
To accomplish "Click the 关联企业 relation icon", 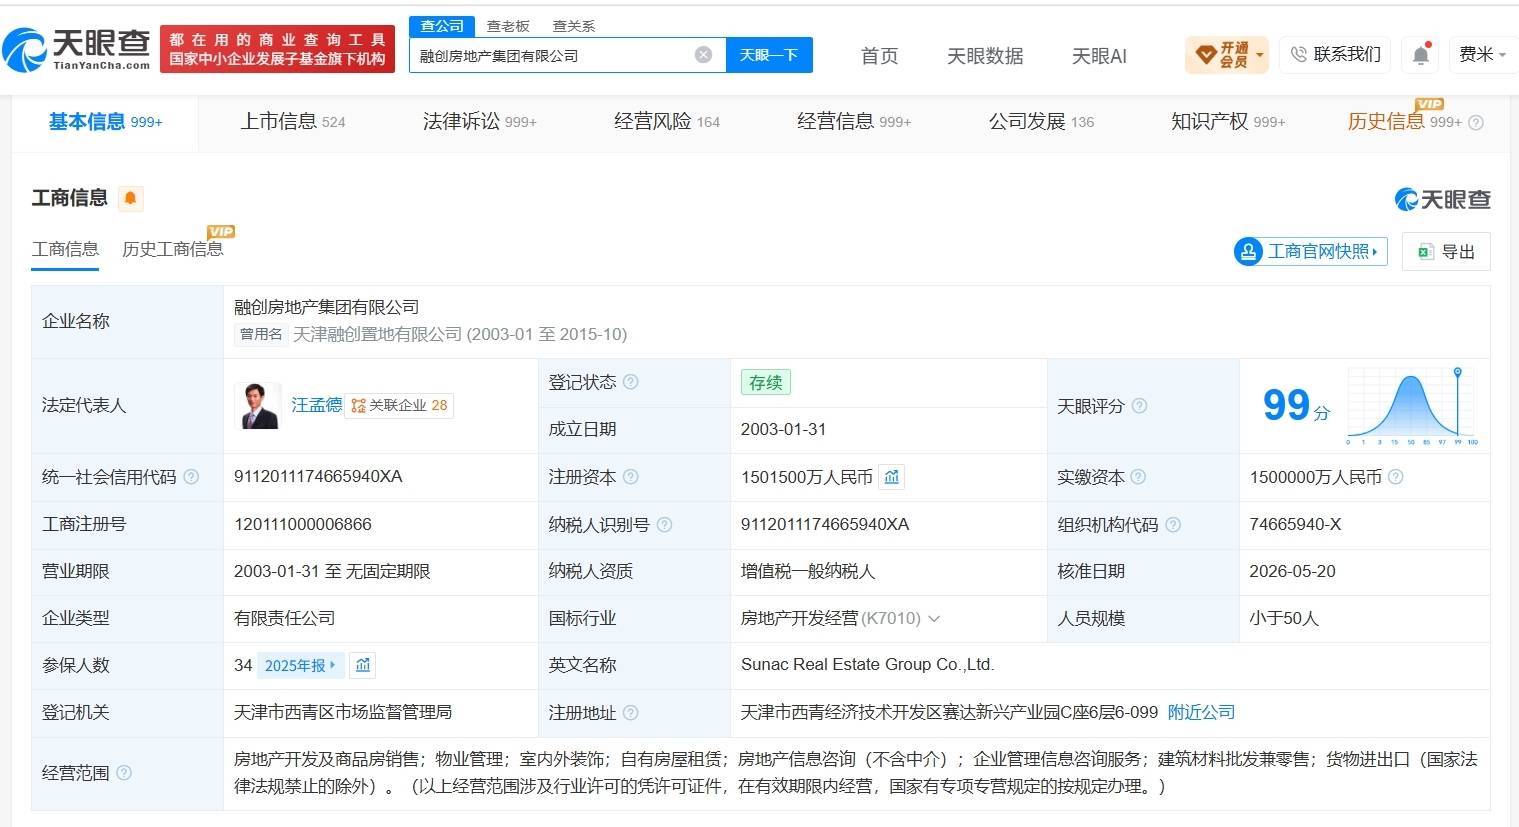I will (x=358, y=406).
